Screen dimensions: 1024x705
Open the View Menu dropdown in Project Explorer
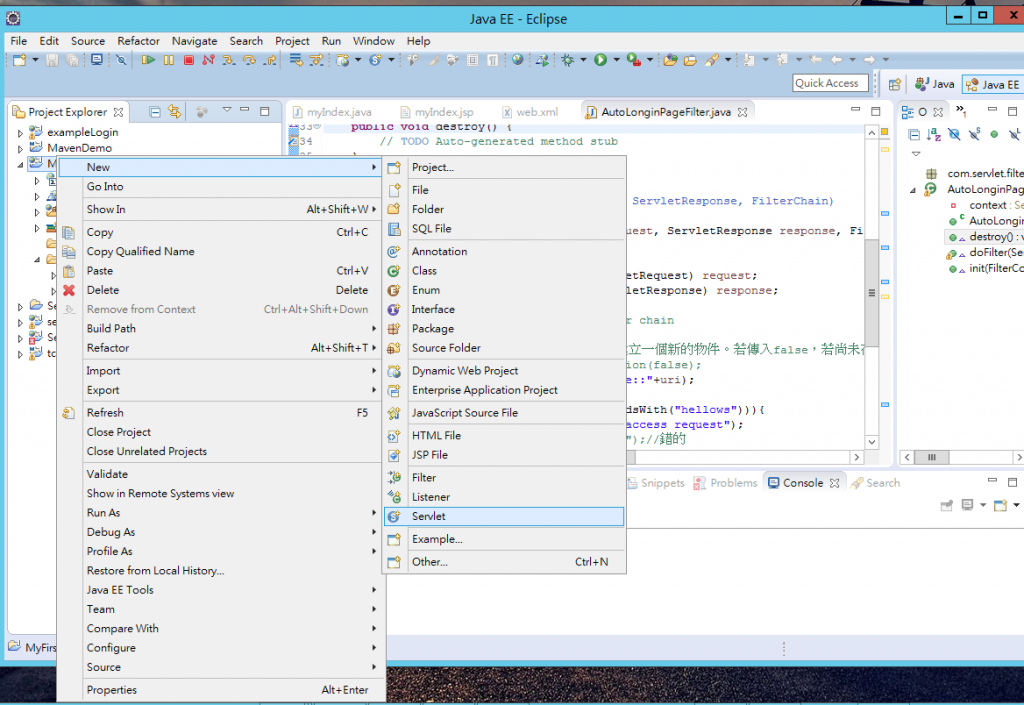[227, 111]
